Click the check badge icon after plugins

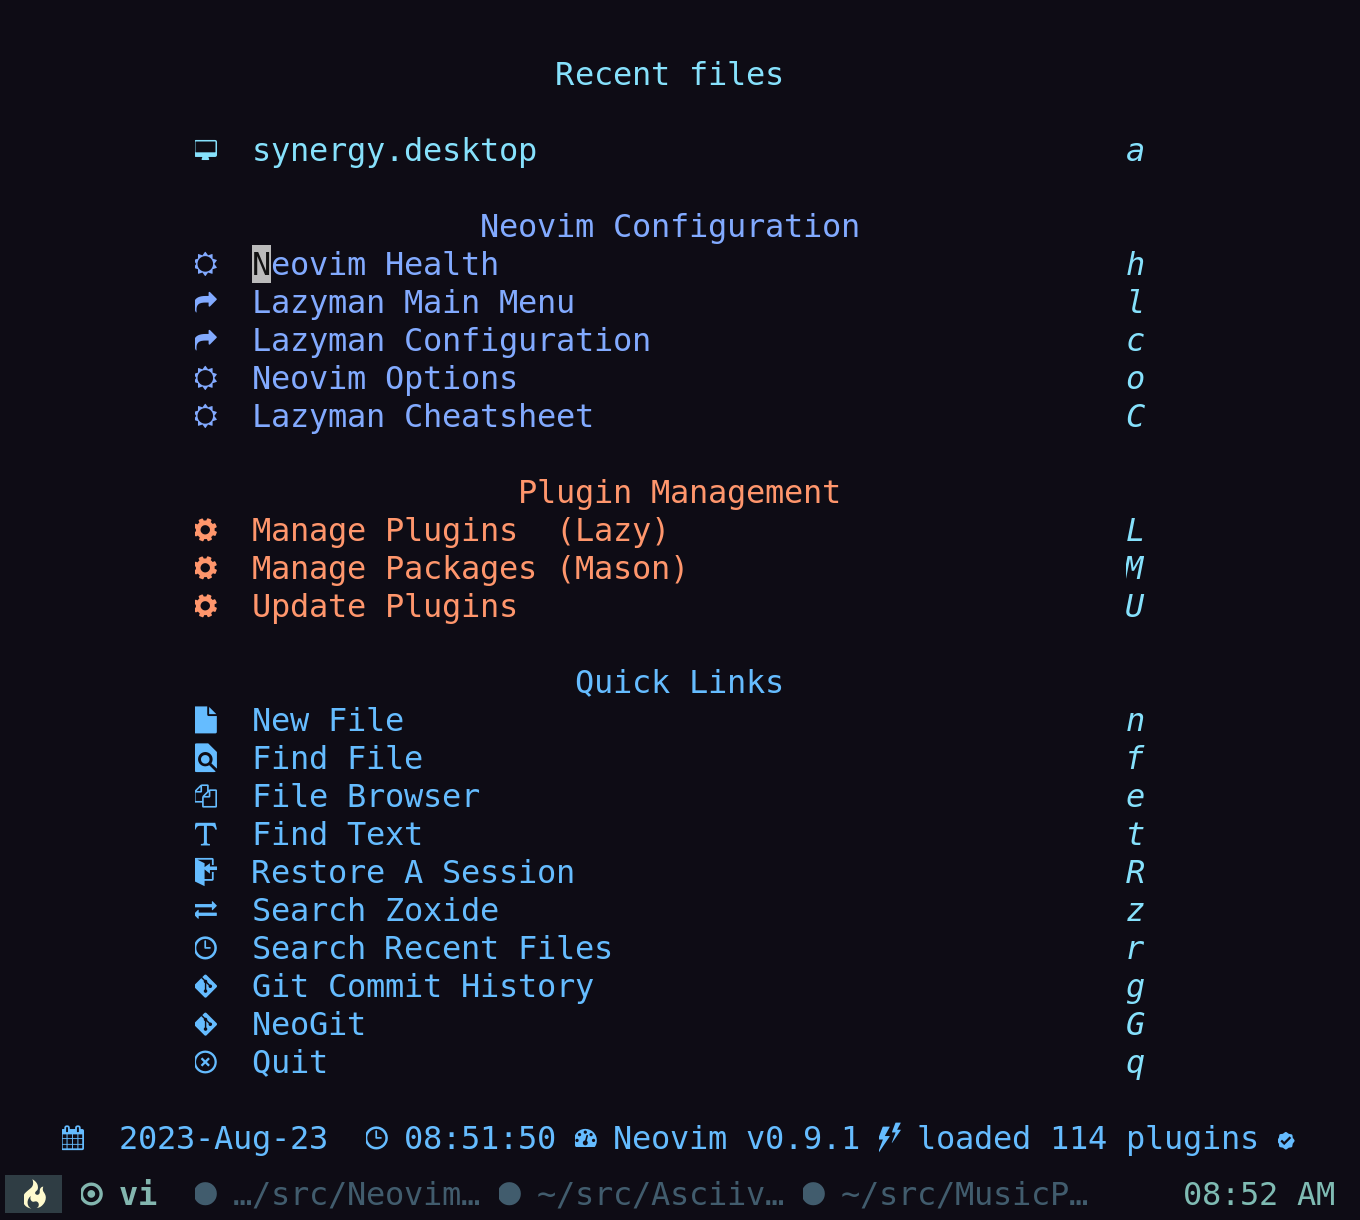pos(1286,1139)
